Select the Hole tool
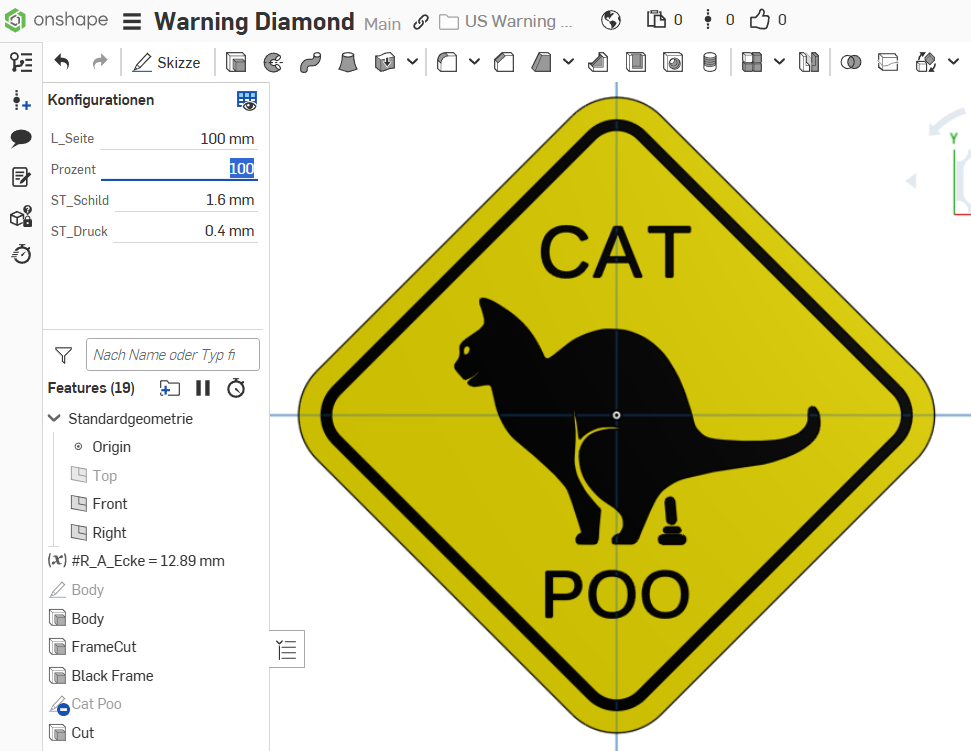Image resolution: width=971 pixels, height=751 pixels. (x=673, y=62)
